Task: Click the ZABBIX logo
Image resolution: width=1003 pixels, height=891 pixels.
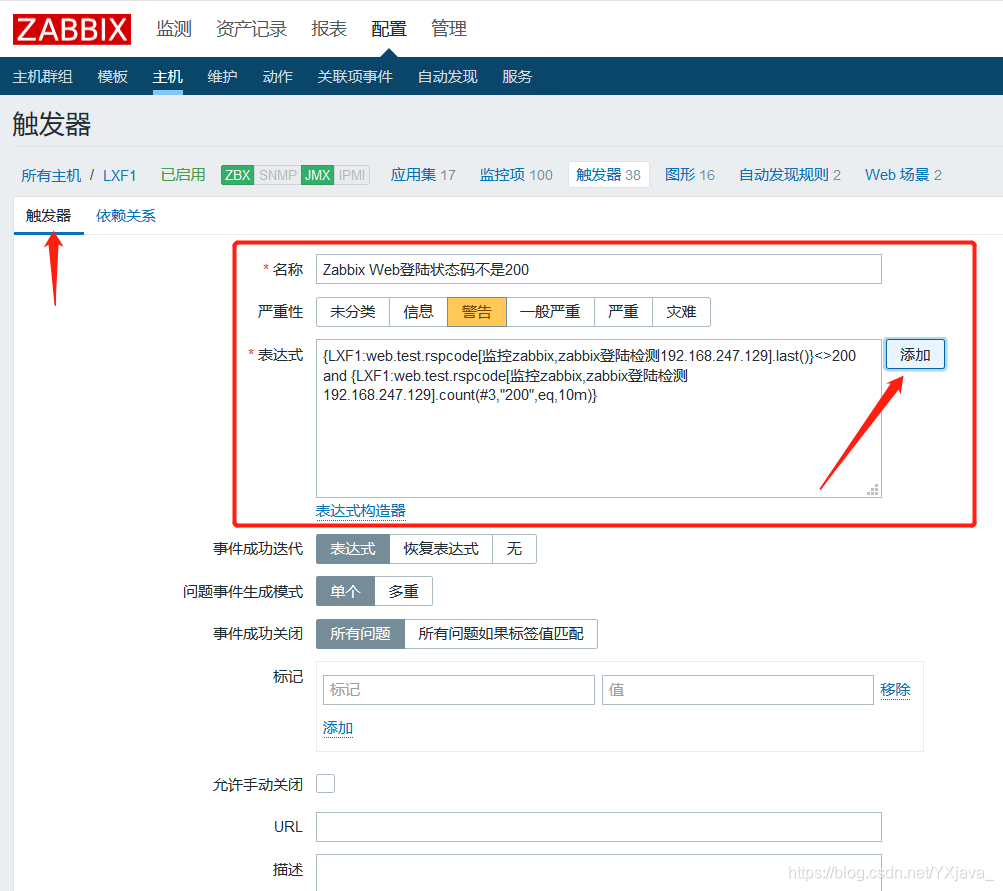Action: tap(72, 29)
